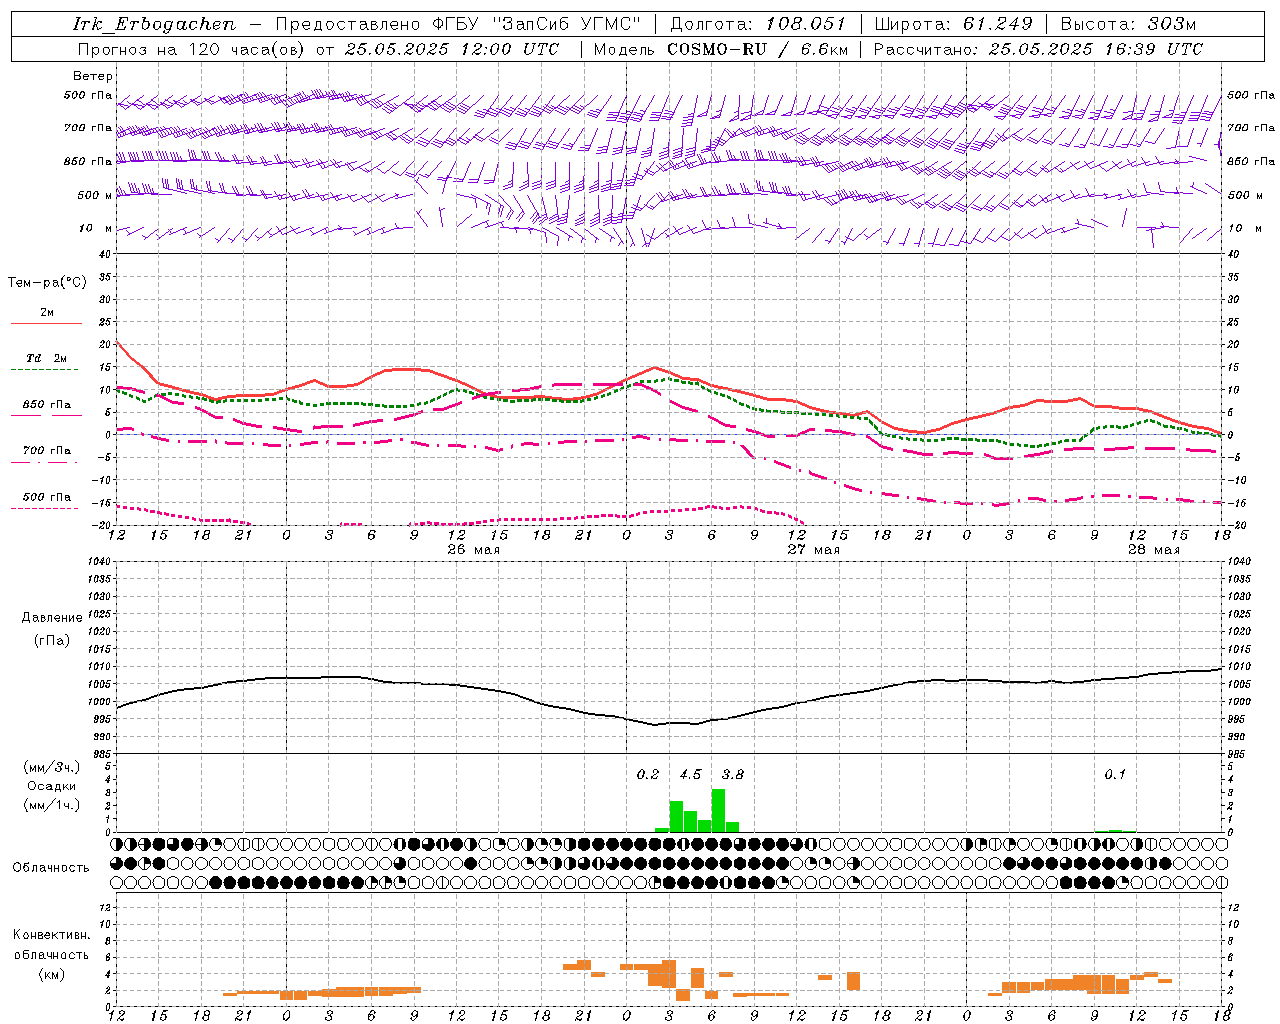Select the "Облачность" cloud cover label

[51, 868]
